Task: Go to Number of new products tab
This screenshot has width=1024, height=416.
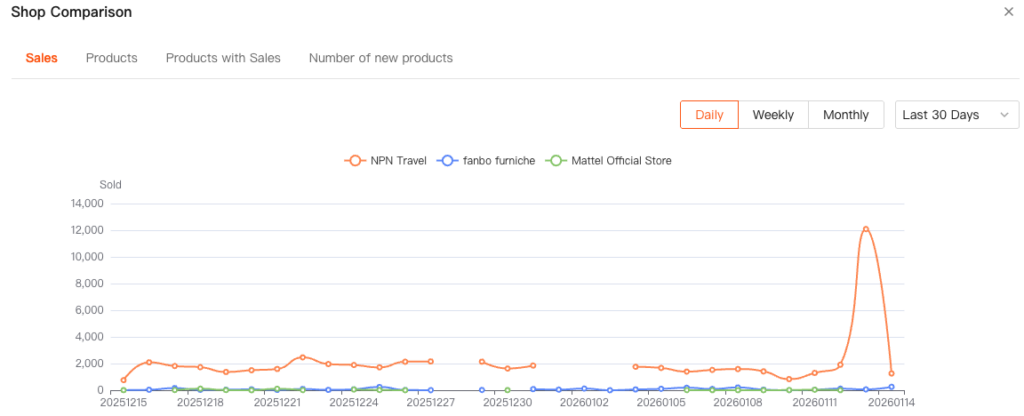Action: click(x=381, y=58)
